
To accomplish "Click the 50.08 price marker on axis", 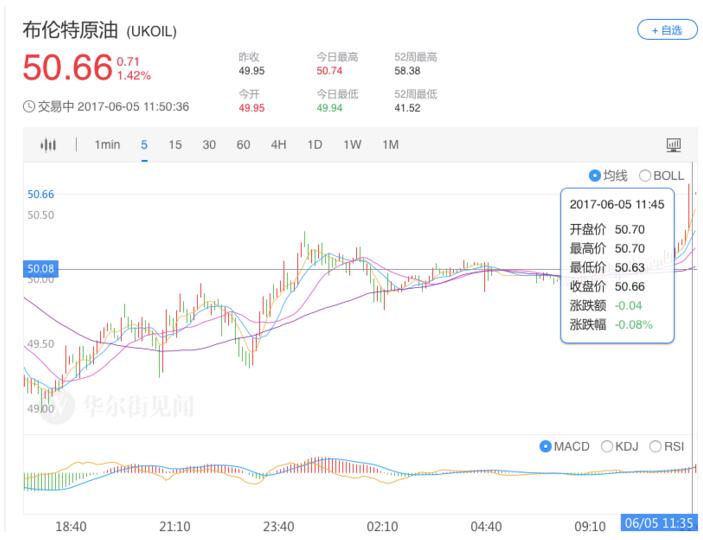I will tap(40, 268).
